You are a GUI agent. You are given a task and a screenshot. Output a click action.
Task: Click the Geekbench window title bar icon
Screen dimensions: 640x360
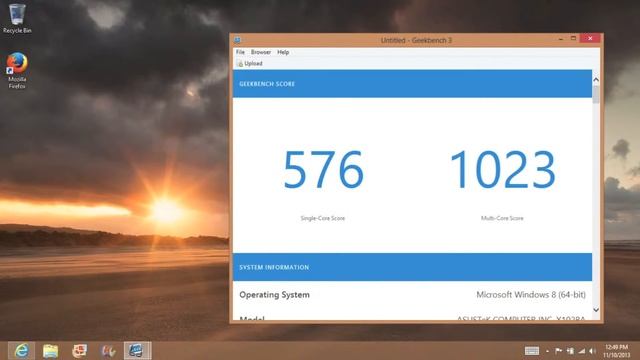(238, 40)
